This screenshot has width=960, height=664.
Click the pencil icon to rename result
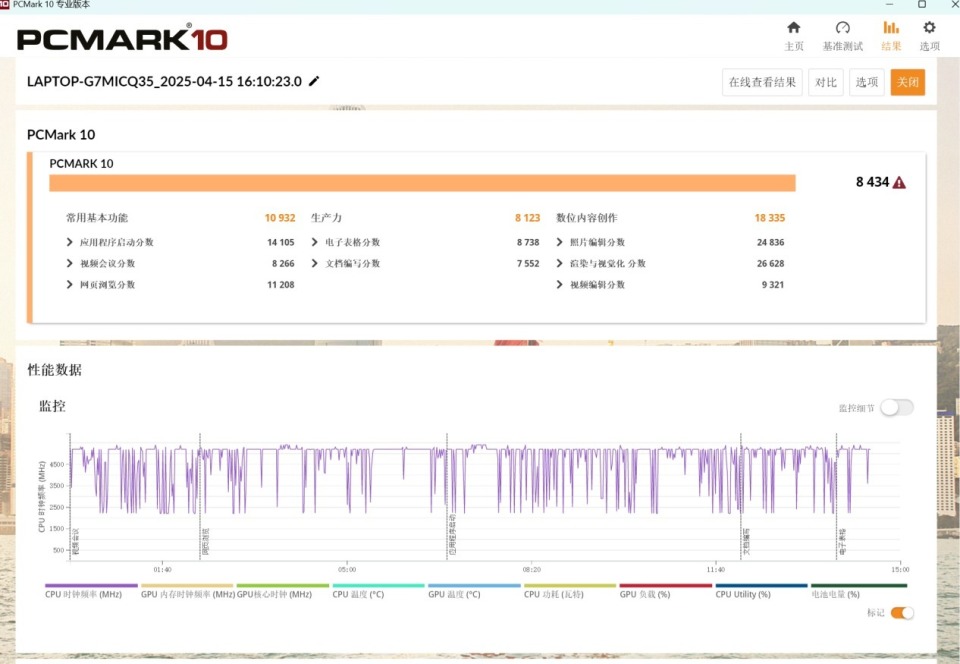point(314,81)
